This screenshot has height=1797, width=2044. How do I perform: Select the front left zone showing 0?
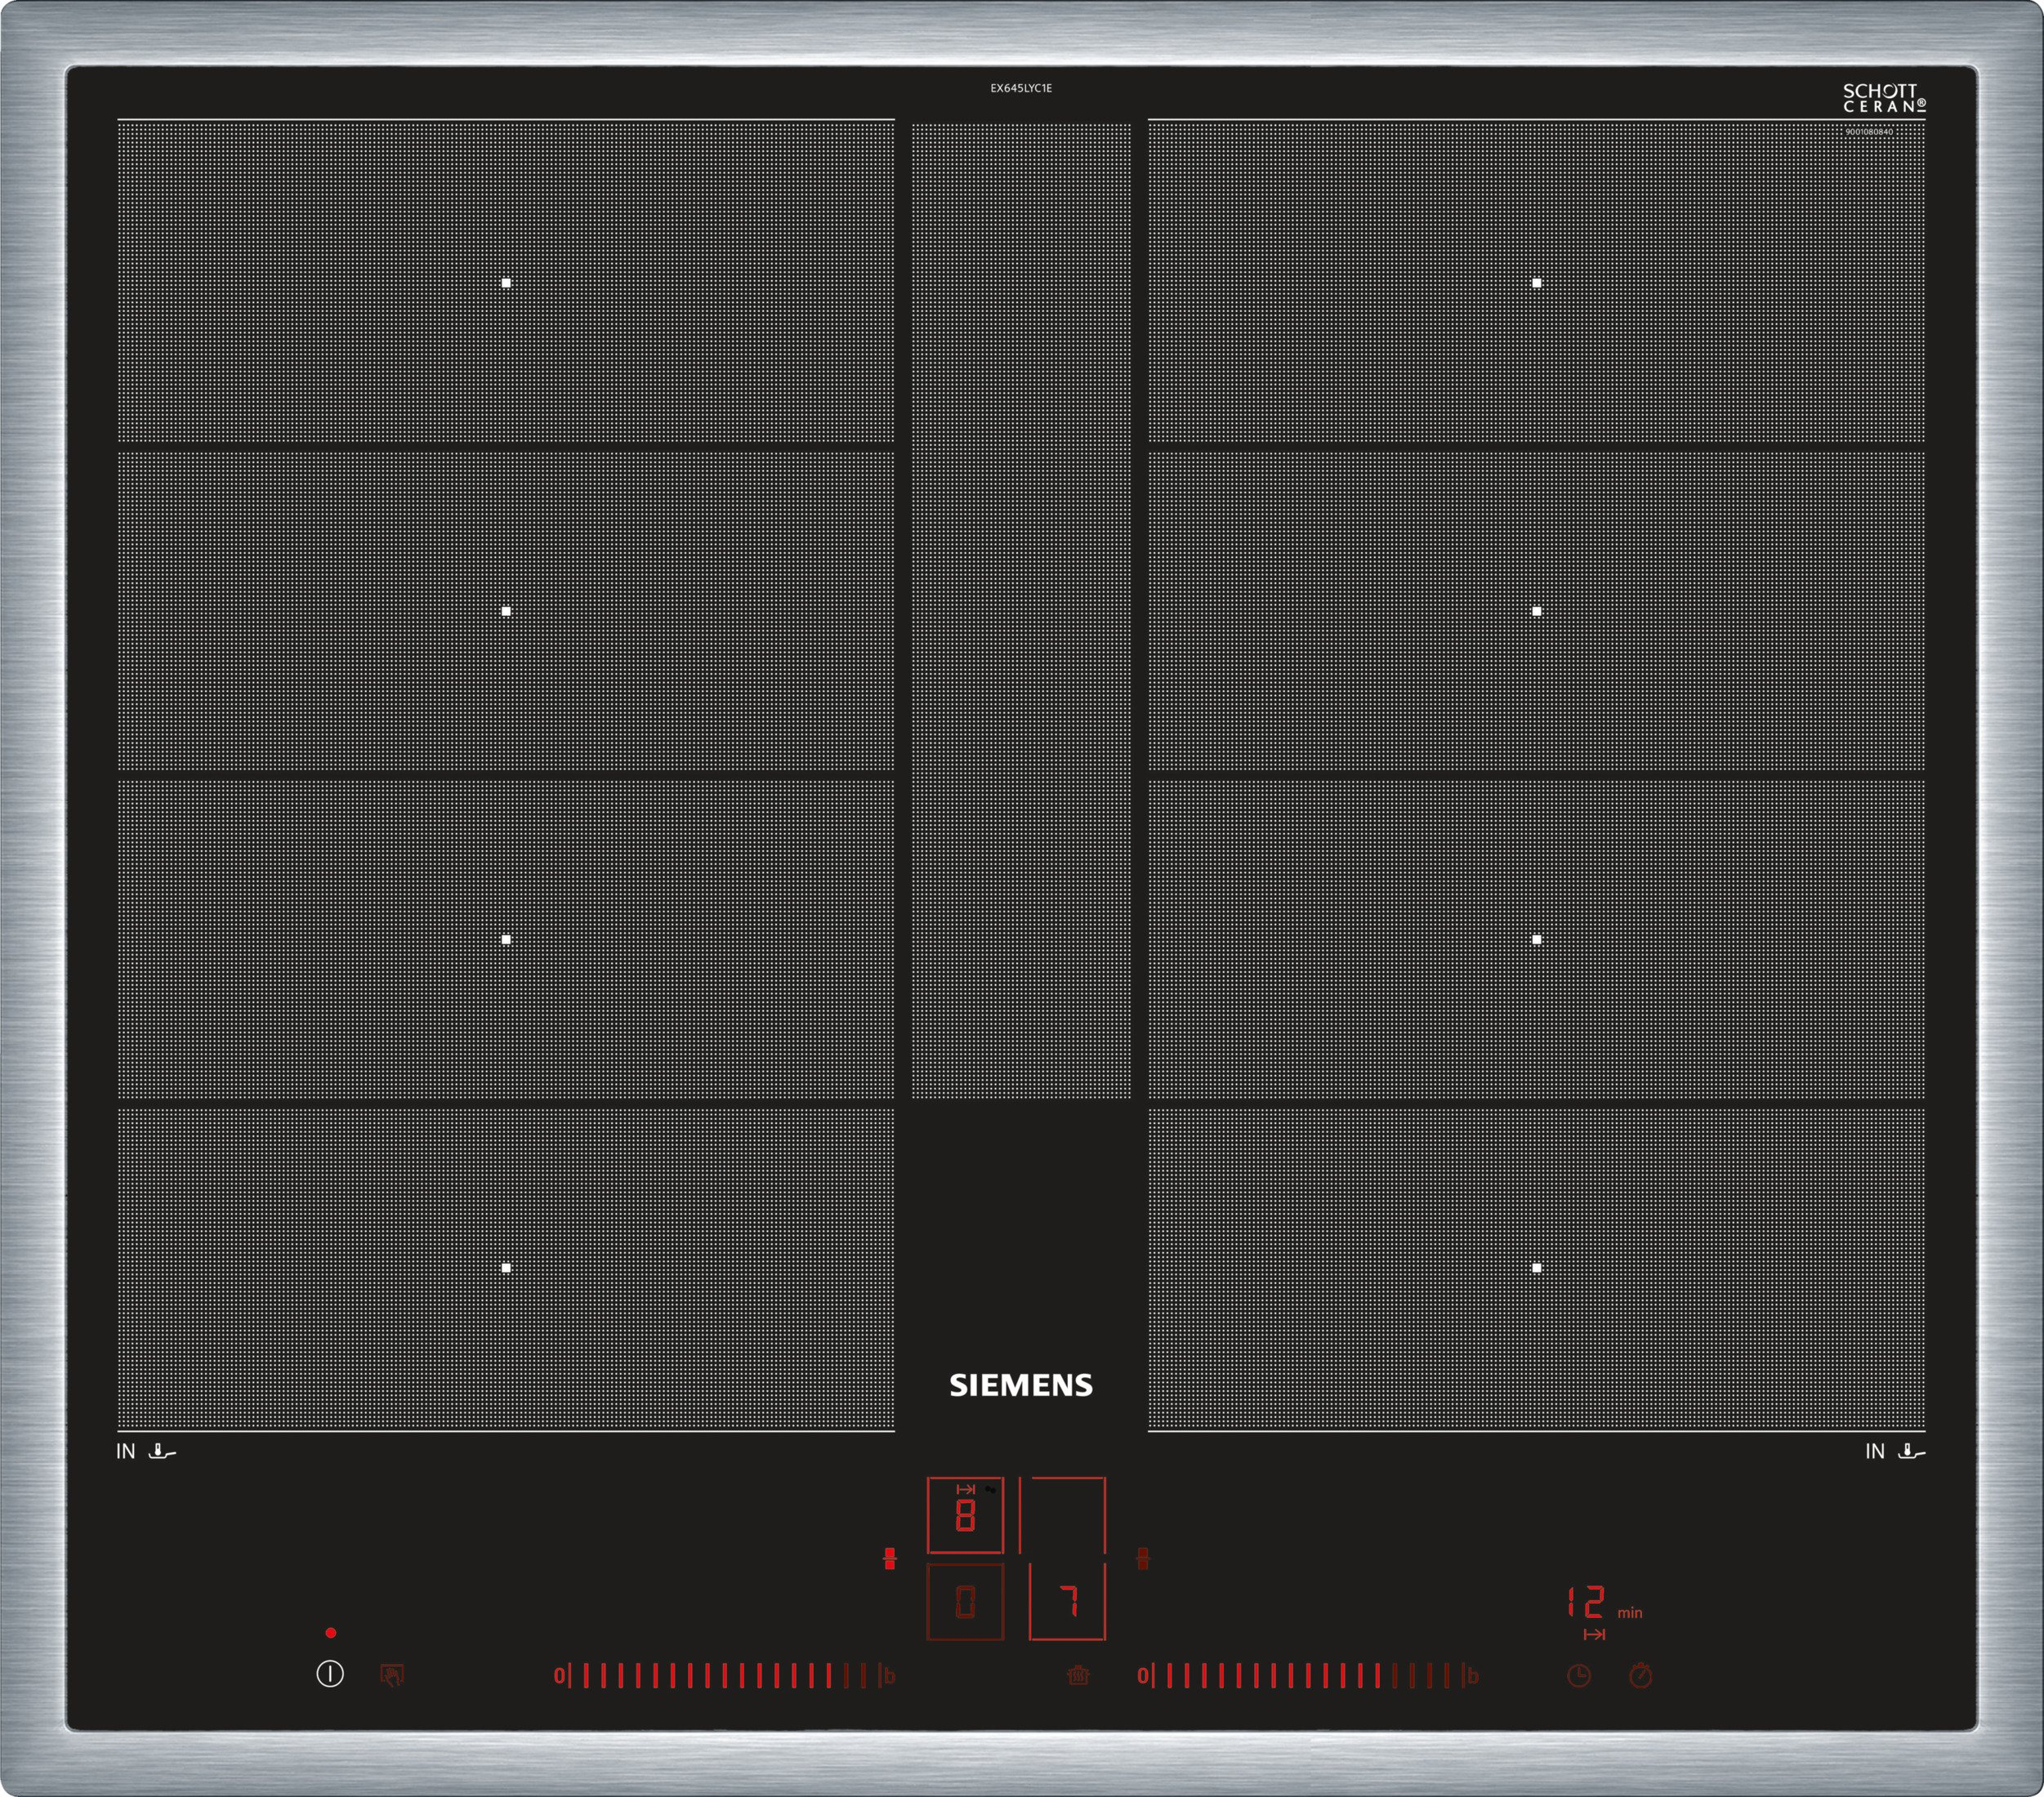pos(965,1603)
